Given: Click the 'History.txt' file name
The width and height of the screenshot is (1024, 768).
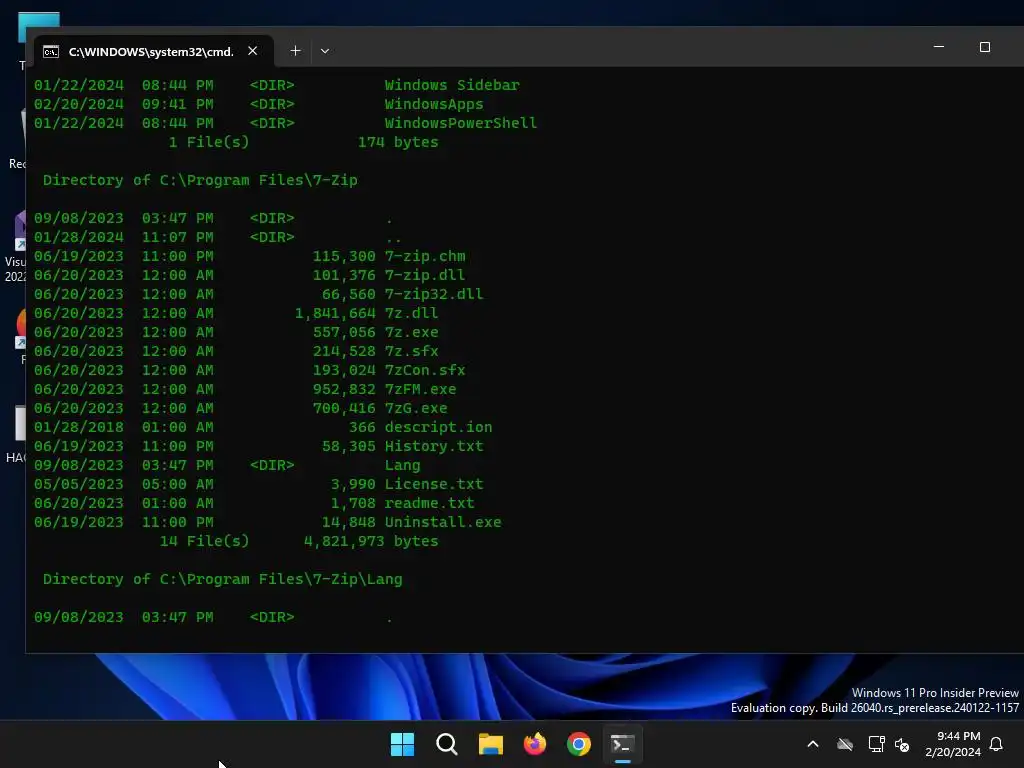Looking at the screenshot, I should (x=434, y=446).
